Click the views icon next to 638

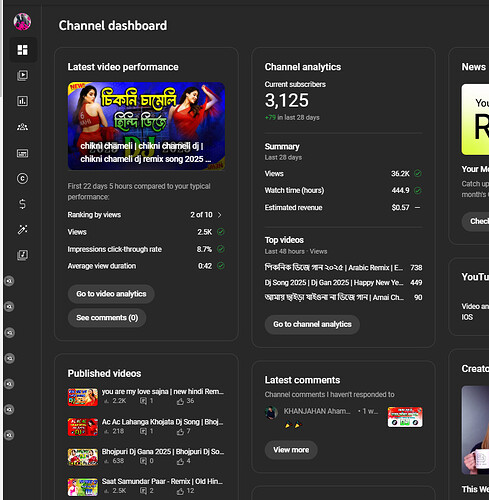[106, 461]
